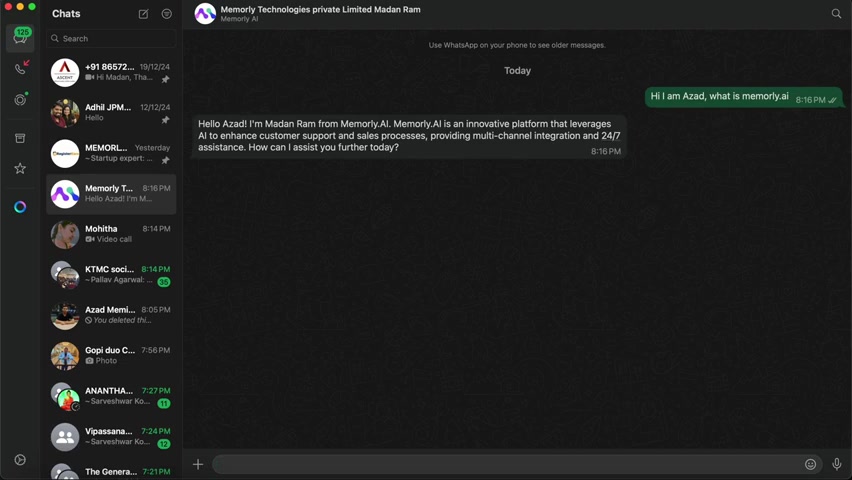Open The Genera... chat
852x480 pixels.
click(x=111, y=471)
